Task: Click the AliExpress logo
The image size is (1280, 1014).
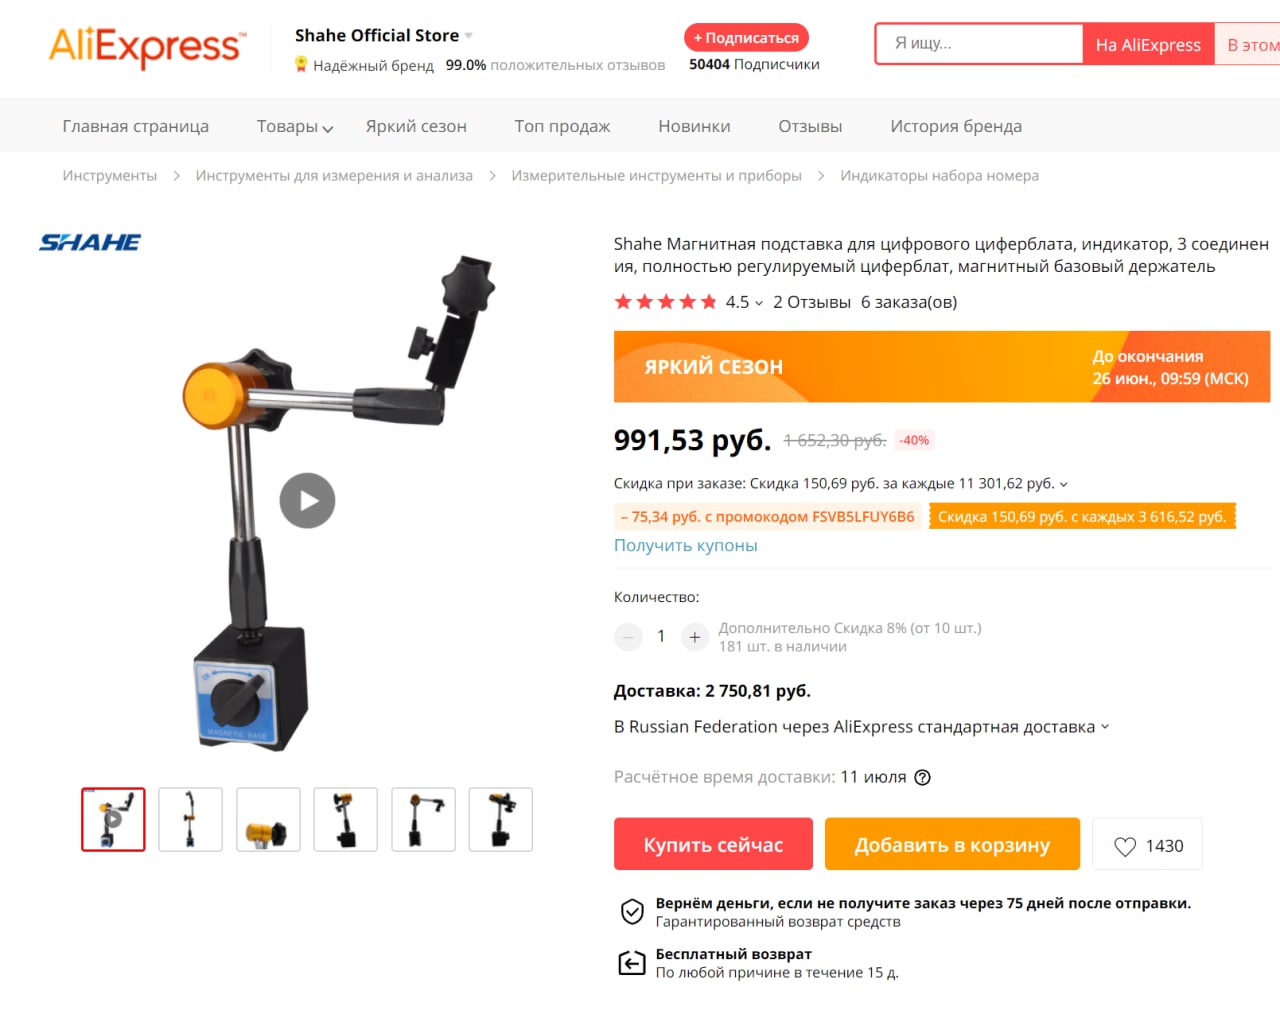Action: click(146, 46)
